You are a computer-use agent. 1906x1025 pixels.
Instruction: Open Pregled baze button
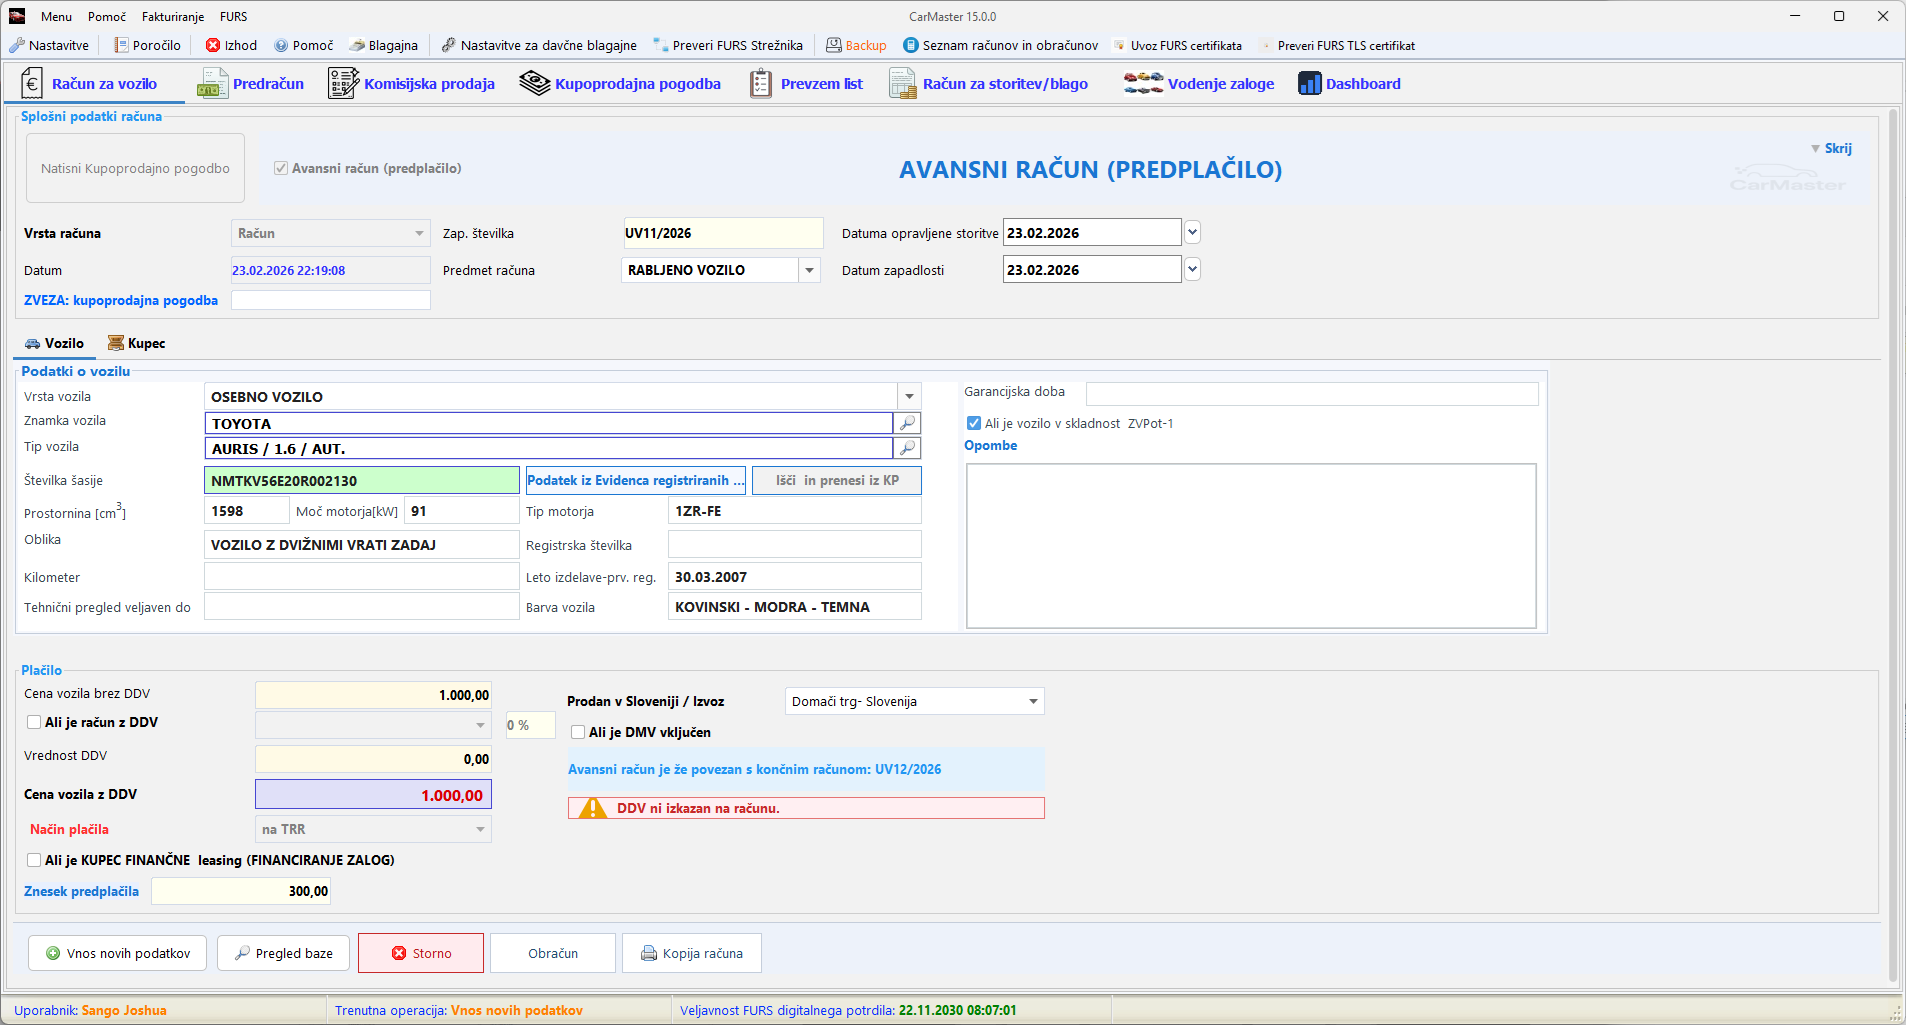pos(284,953)
